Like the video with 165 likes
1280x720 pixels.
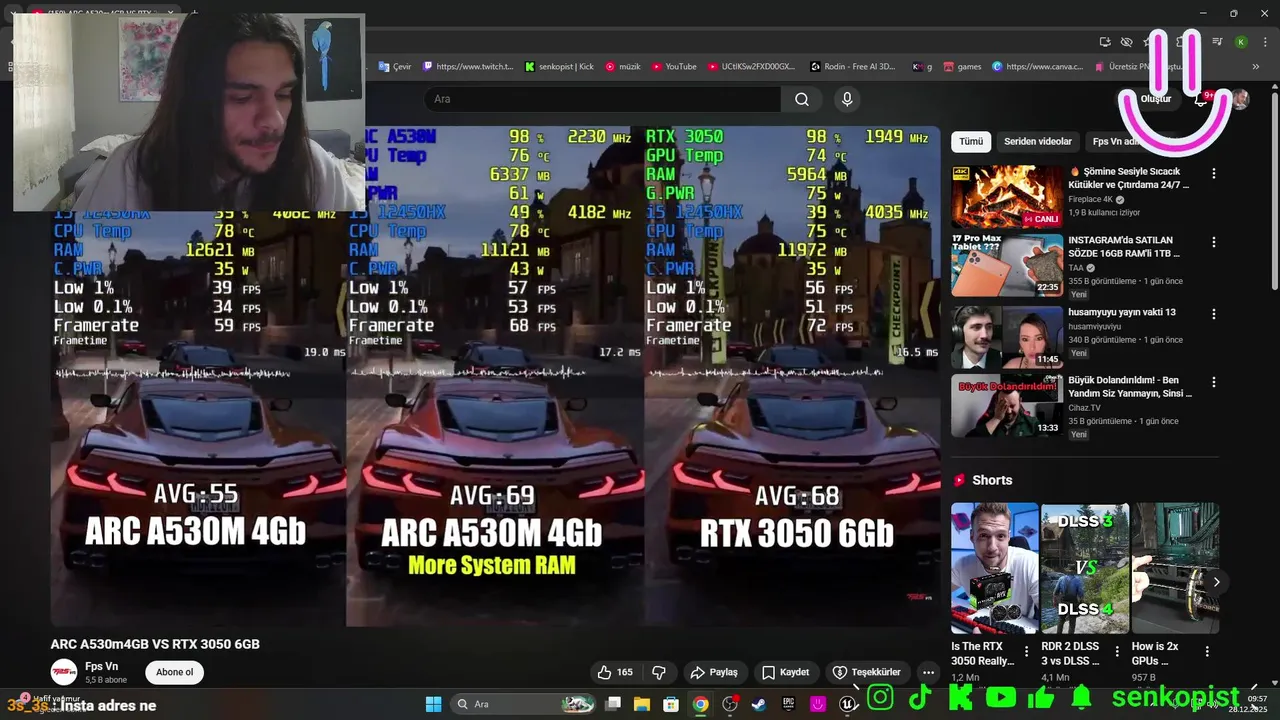[x=616, y=672]
